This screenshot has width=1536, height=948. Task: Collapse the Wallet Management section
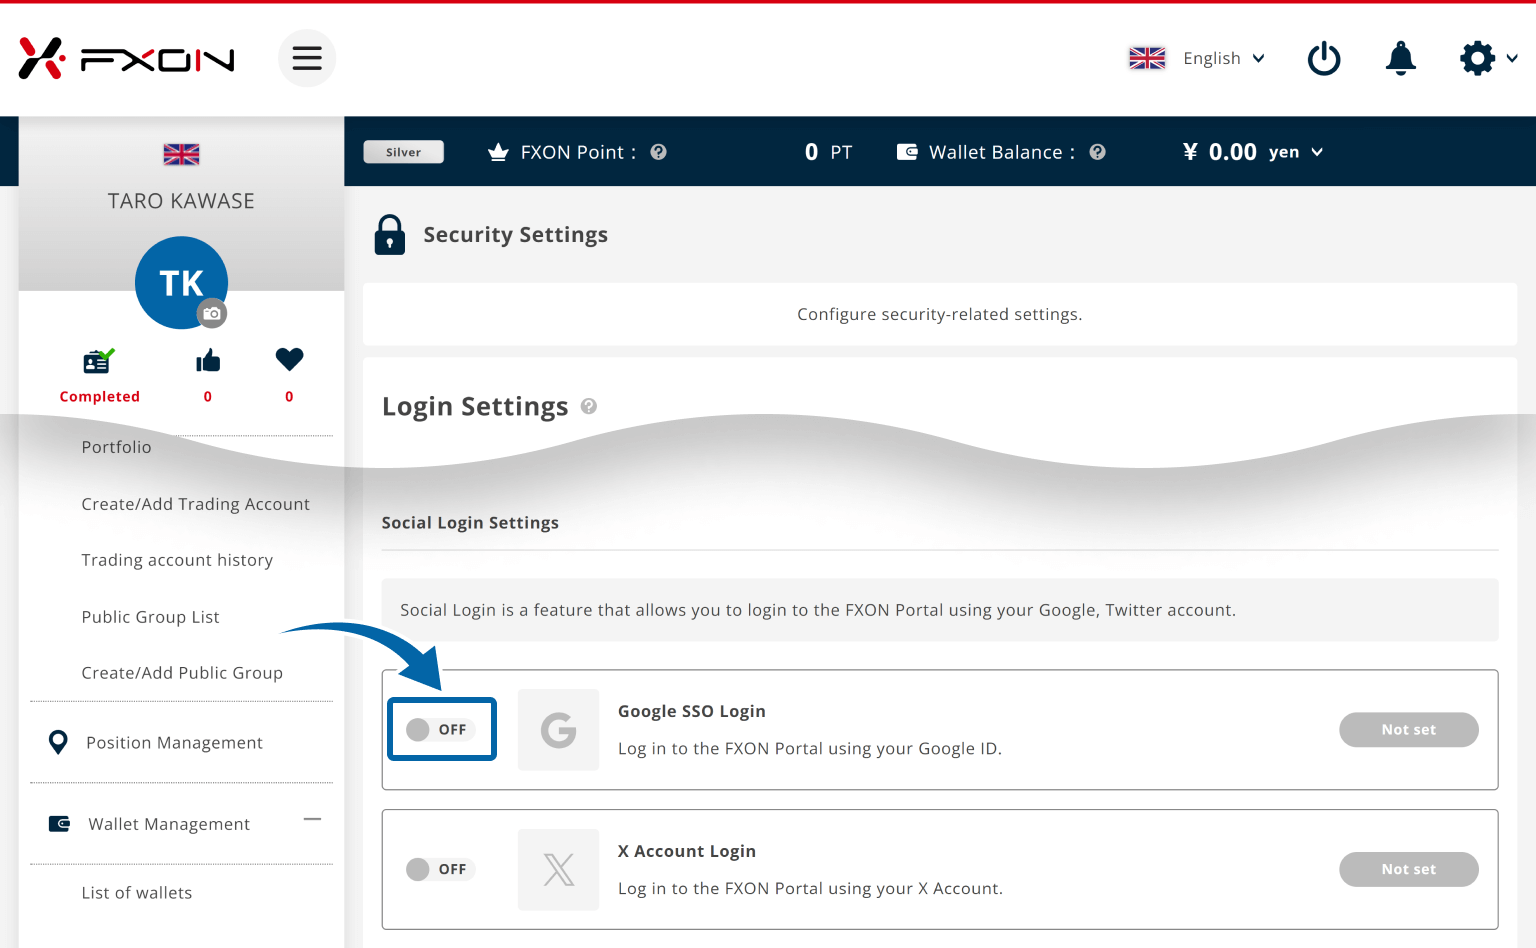312,819
